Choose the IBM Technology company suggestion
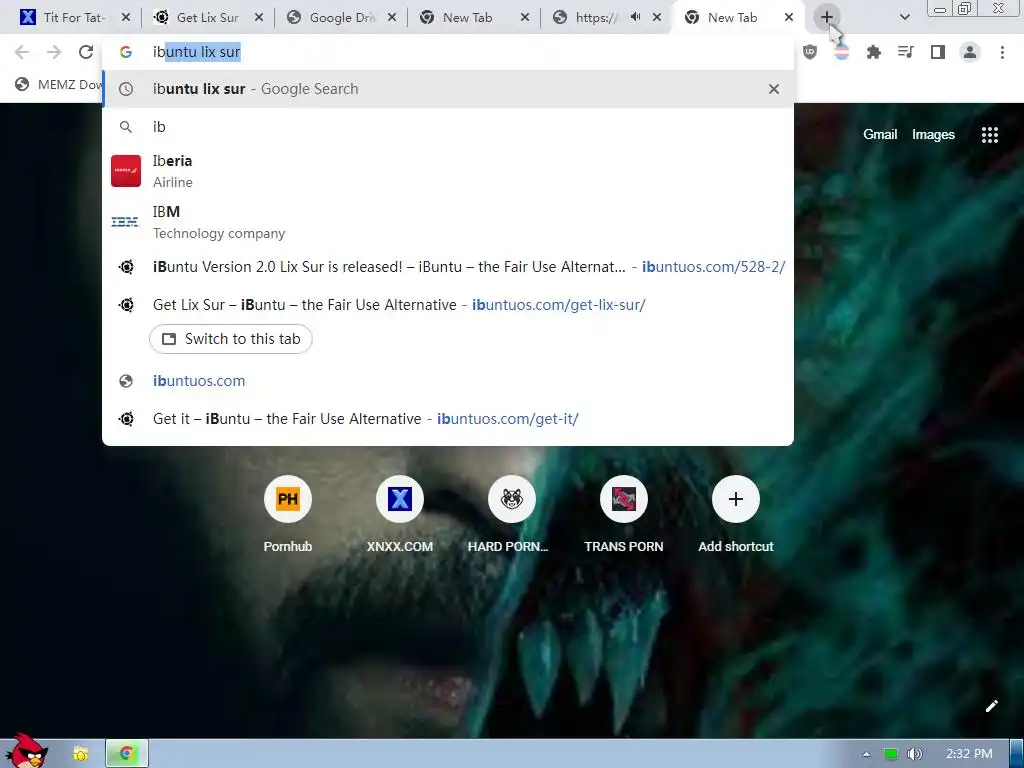 pos(448,222)
